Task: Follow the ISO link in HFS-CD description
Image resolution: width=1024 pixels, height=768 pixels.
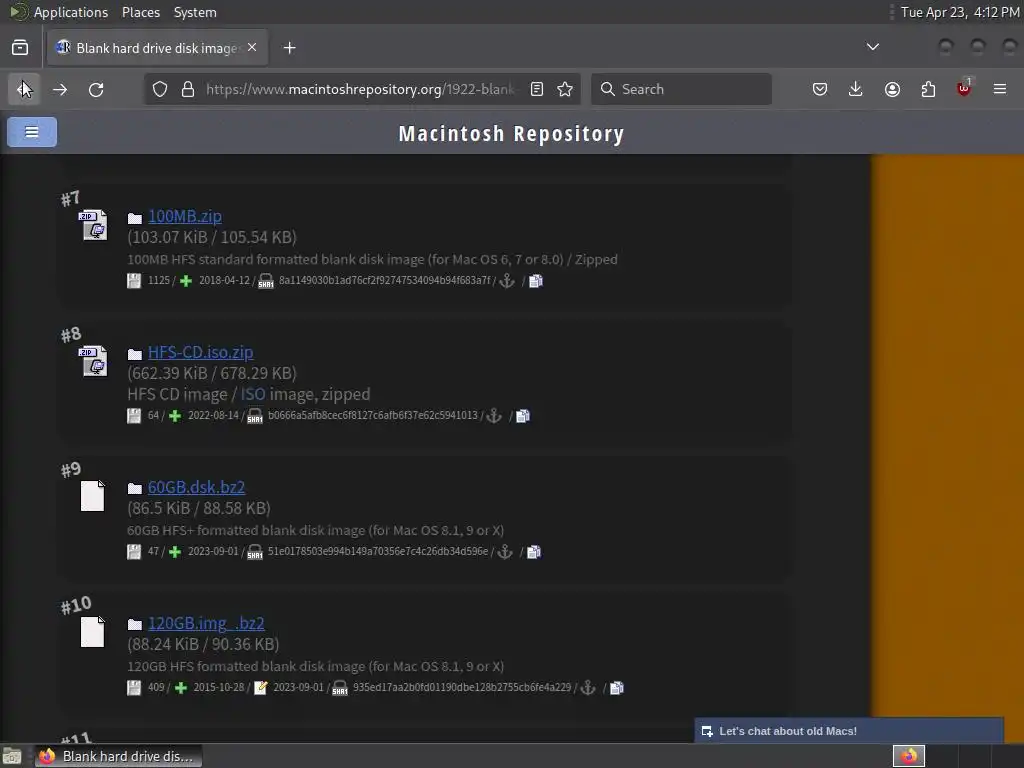Action: (253, 394)
